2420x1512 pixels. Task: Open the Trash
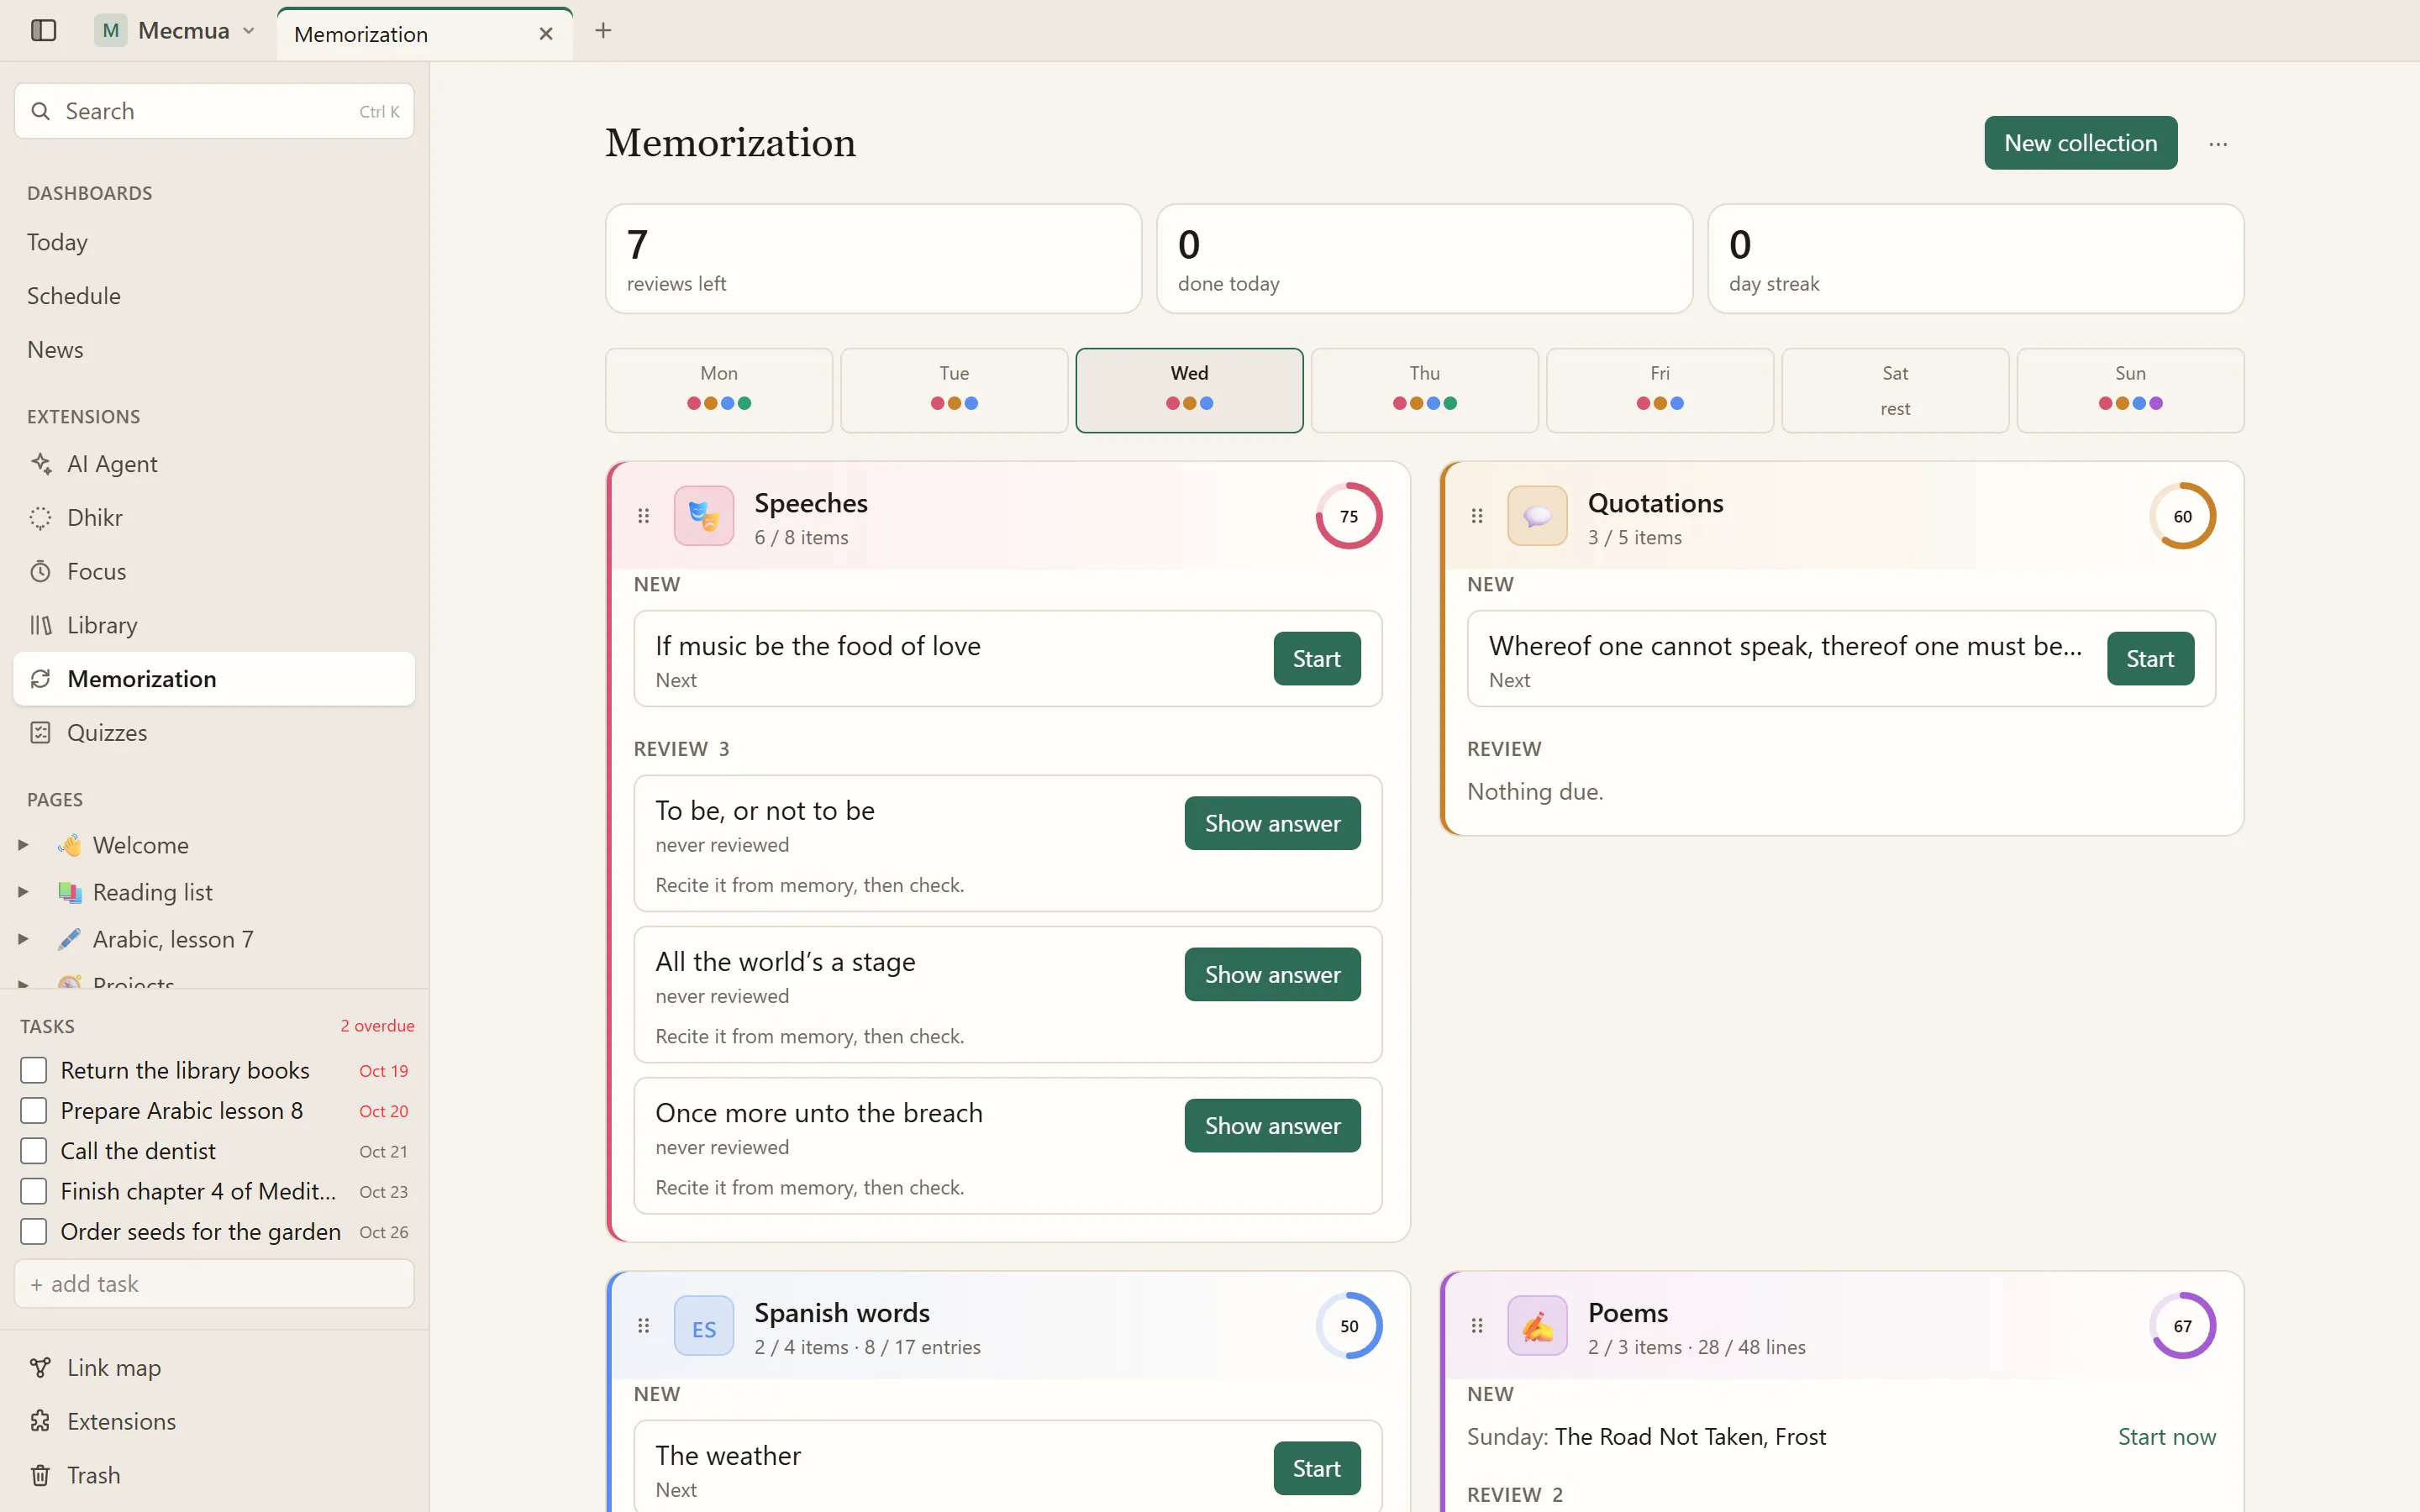(214, 1475)
